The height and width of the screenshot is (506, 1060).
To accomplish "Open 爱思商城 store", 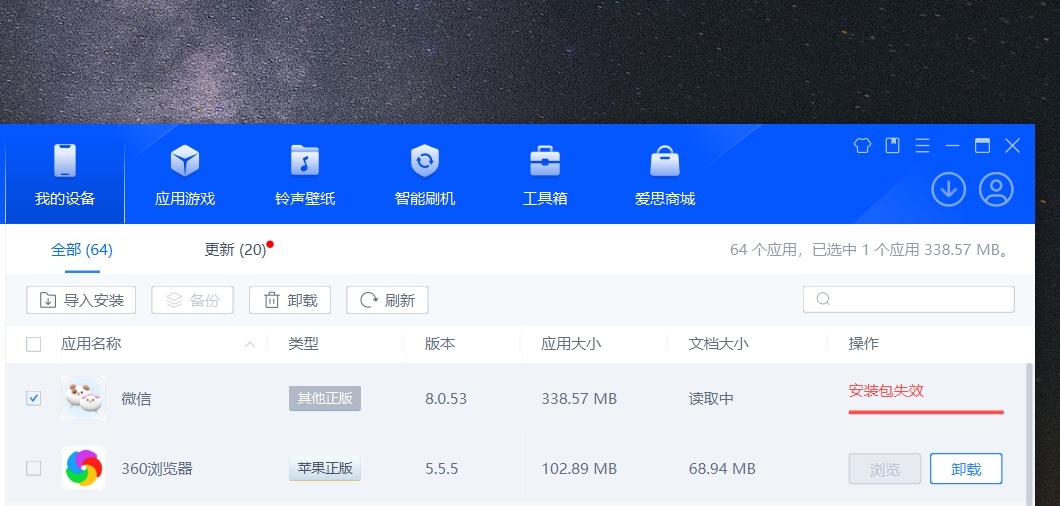I will click(x=665, y=174).
